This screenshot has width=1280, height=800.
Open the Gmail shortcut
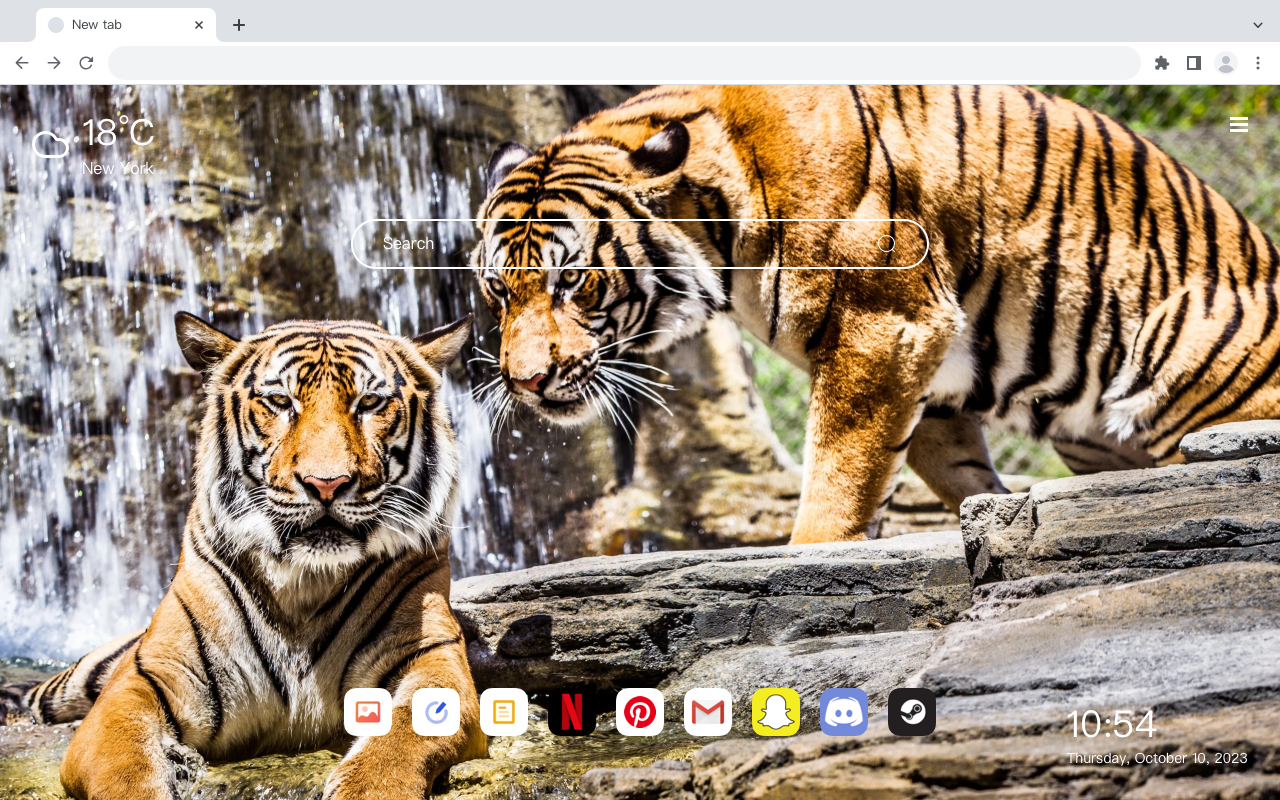coord(708,712)
